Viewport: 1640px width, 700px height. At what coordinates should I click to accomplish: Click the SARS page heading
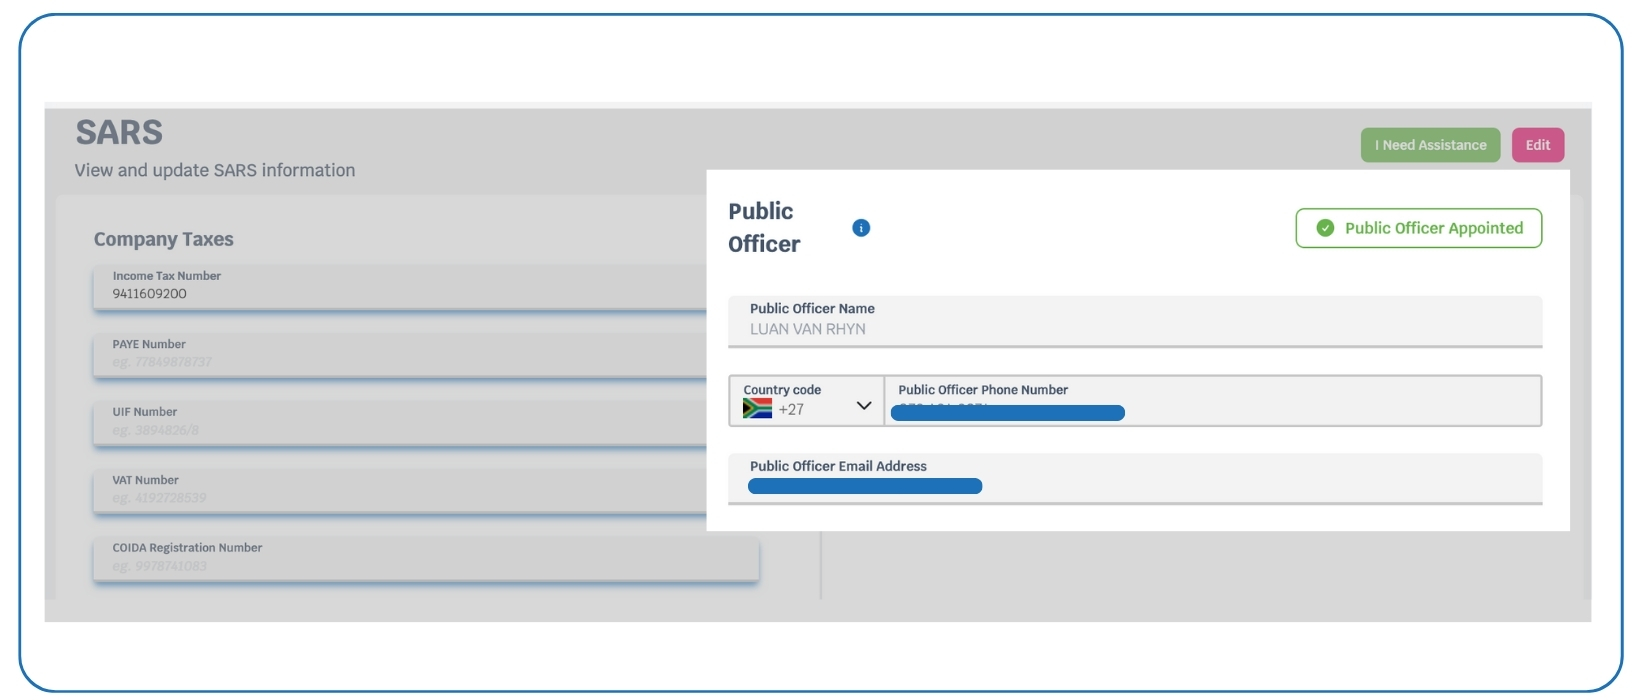119,133
